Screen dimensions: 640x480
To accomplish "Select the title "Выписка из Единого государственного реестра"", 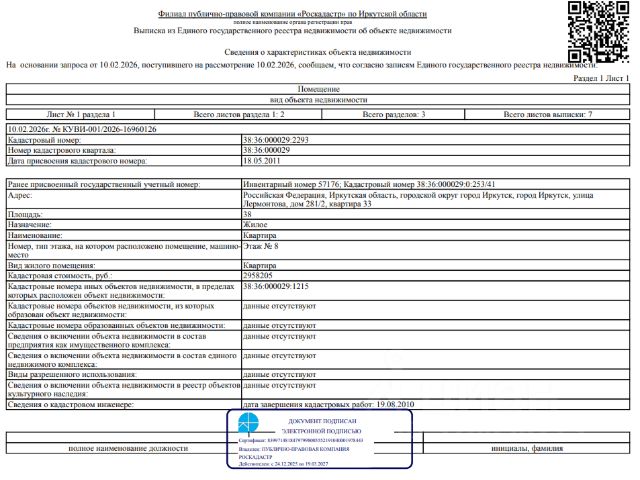I will click(x=292, y=31).
